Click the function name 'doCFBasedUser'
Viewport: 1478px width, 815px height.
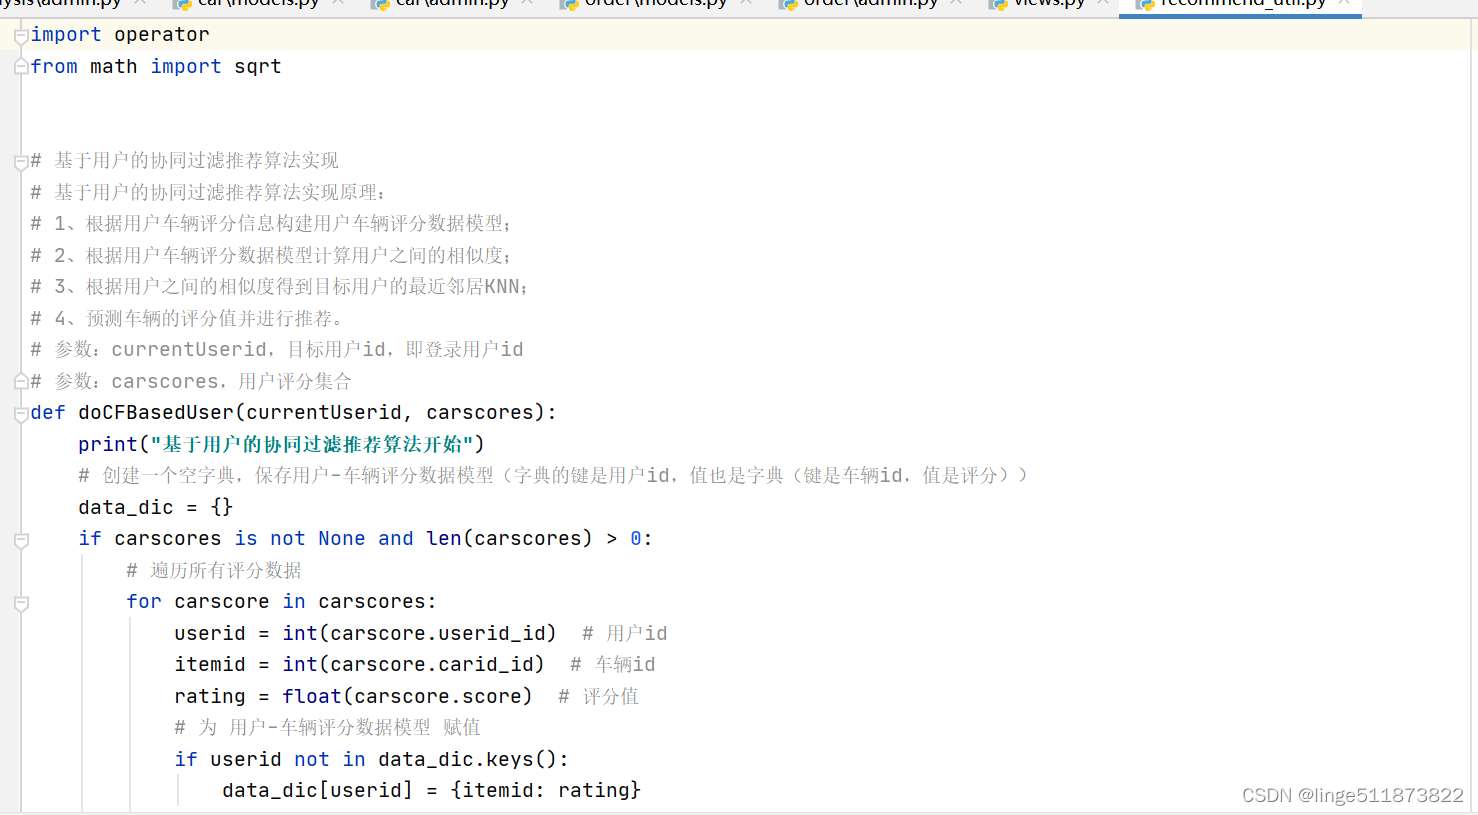coord(156,413)
